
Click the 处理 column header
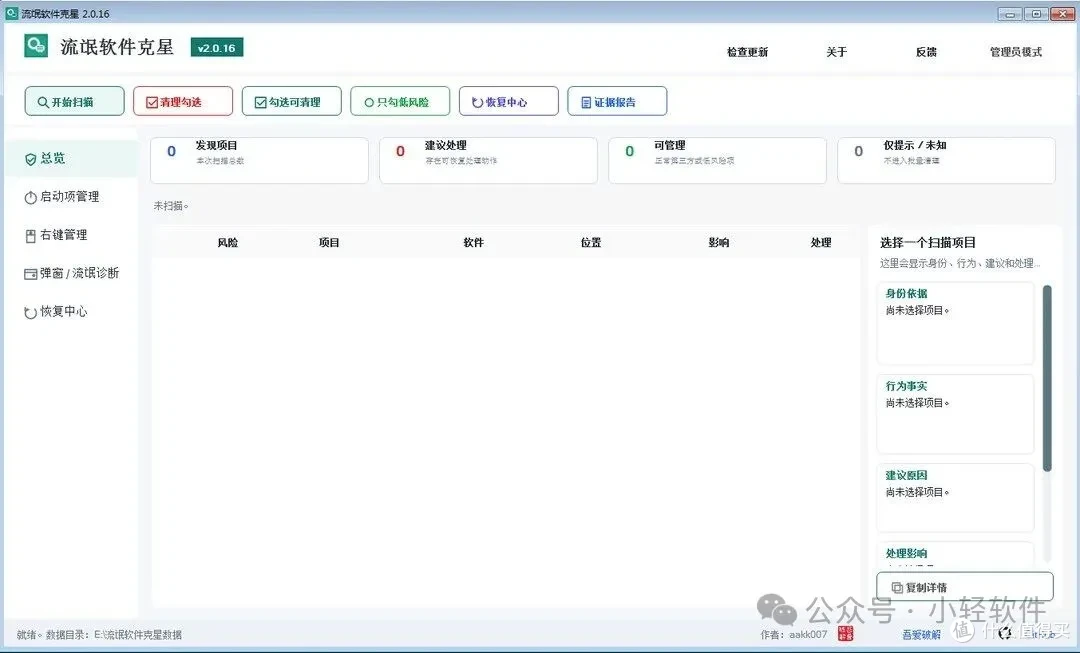(821, 242)
